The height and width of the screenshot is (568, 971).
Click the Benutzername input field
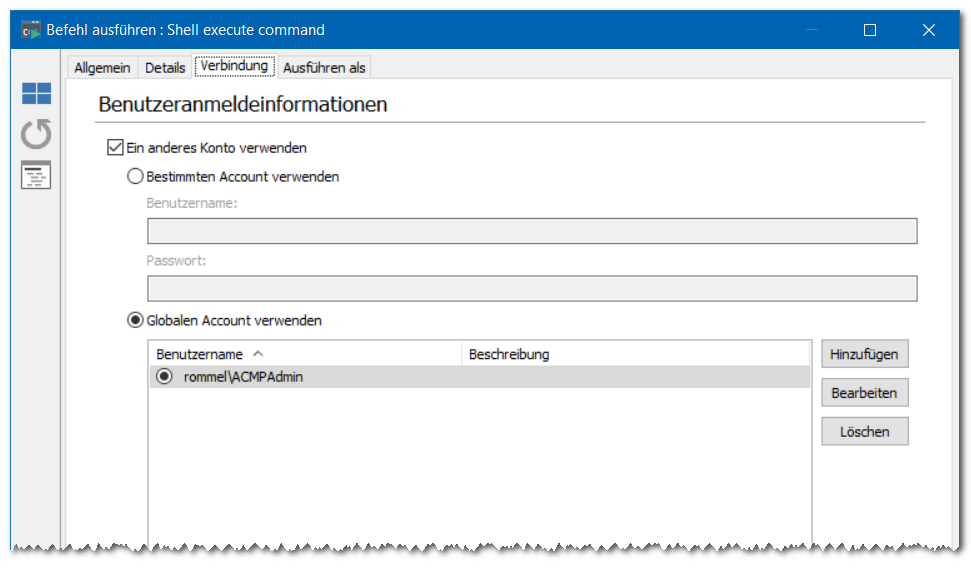coord(532,231)
